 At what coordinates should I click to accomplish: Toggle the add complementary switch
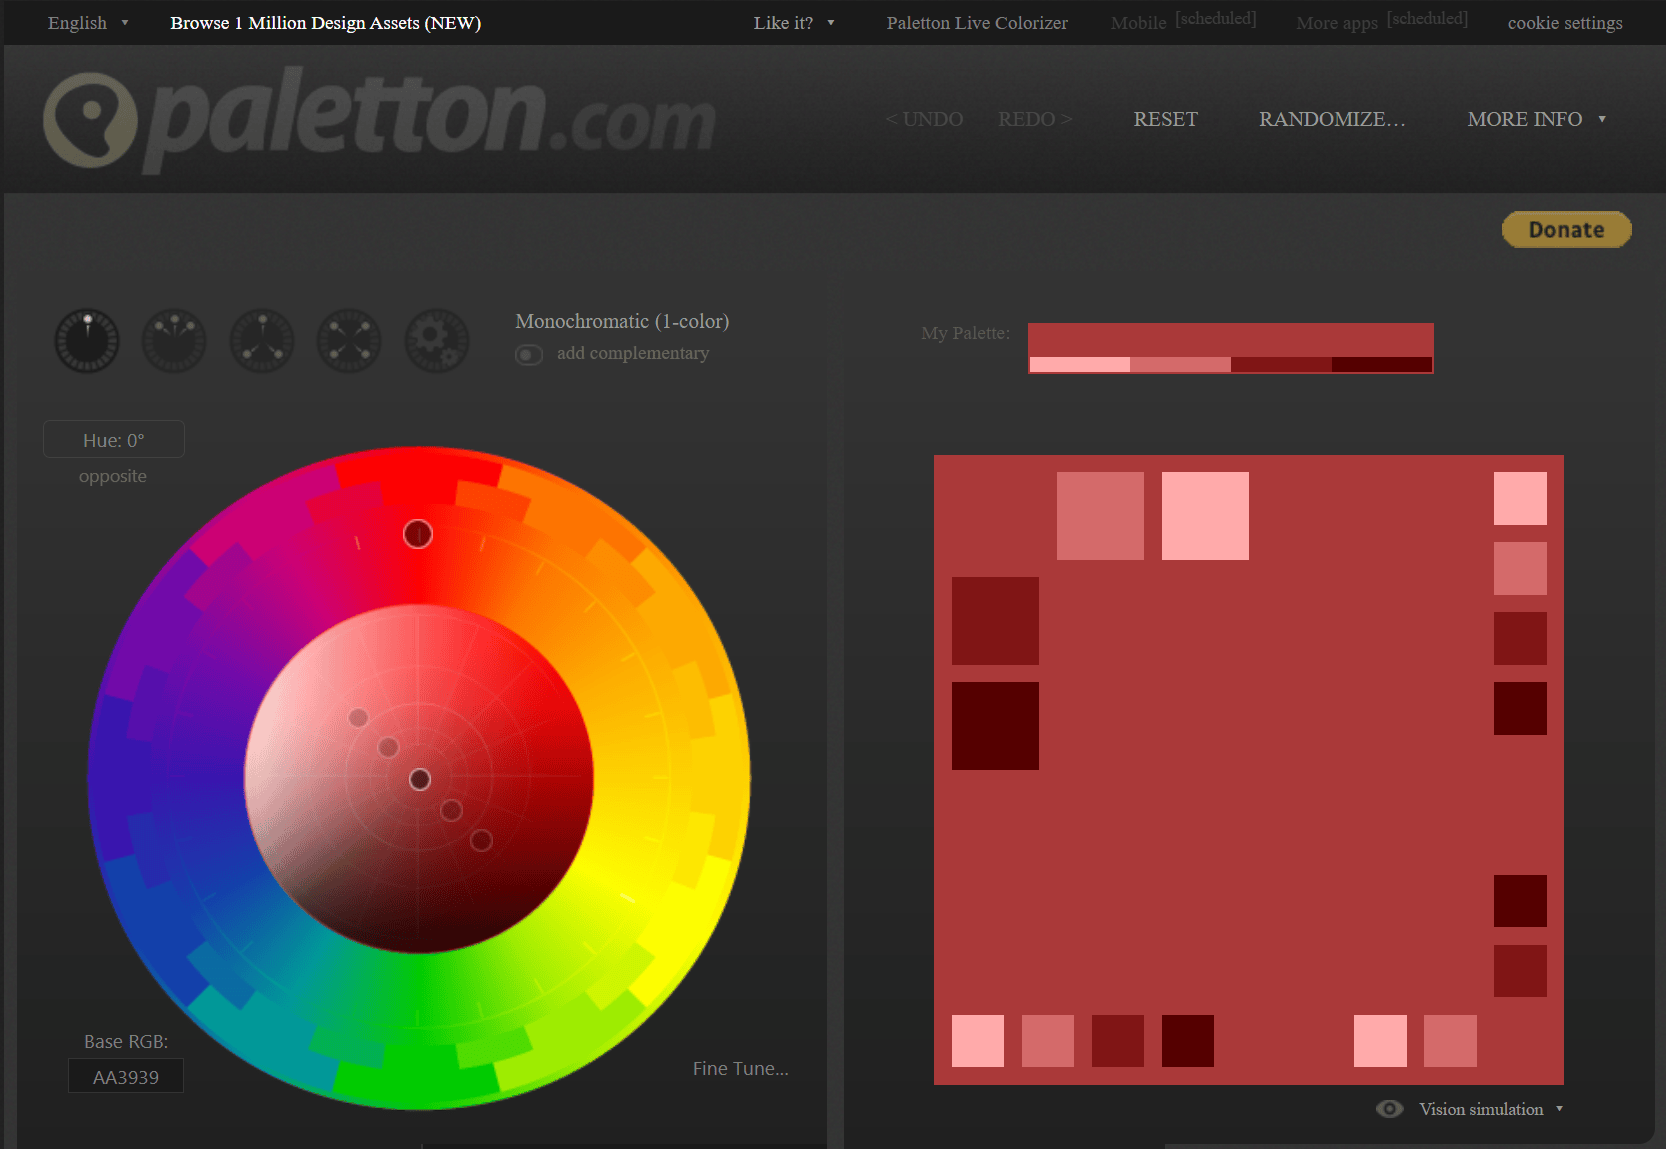(529, 355)
